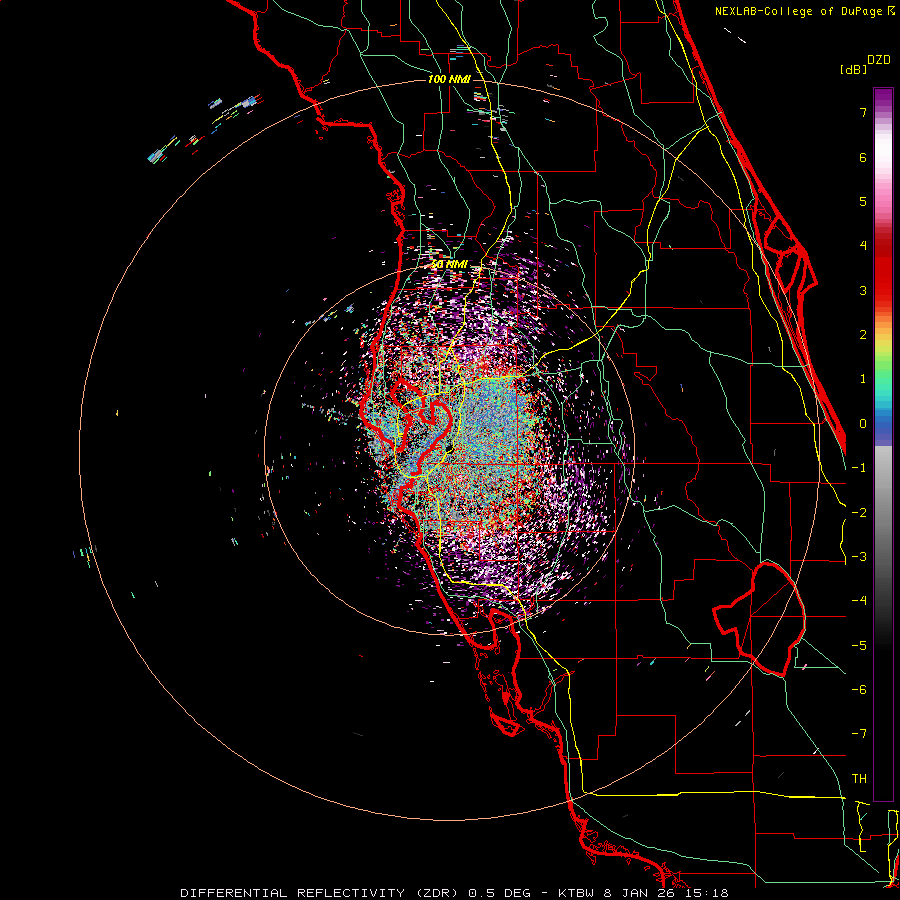The width and height of the screenshot is (900, 900).
Task: Click the 0 tick label on the scale
Action: click(x=863, y=424)
